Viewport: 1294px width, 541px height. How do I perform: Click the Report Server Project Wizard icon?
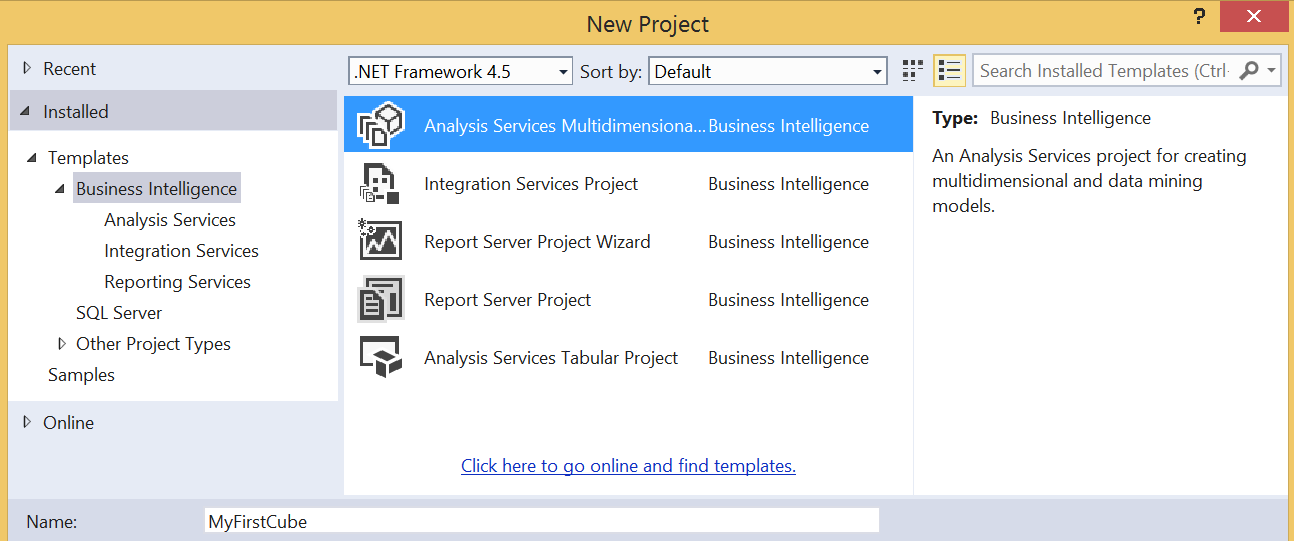pos(380,242)
